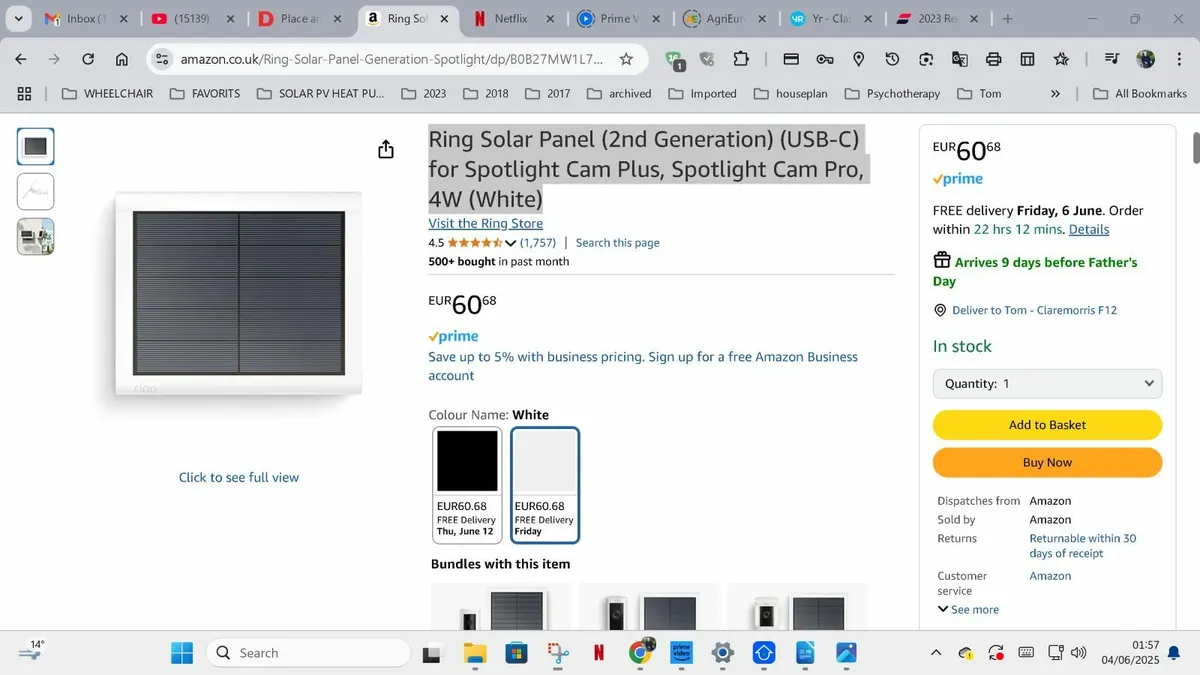Click the screenshot capture toolbar icon
The height and width of the screenshot is (675, 1200).
926,59
